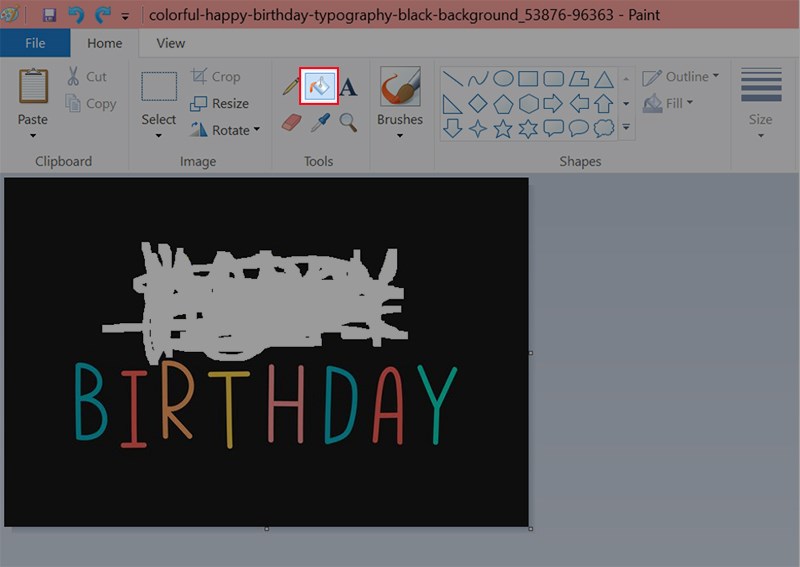Switch to the View tab
This screenshot has width=800, height=567.
click(x=171, y=43)
